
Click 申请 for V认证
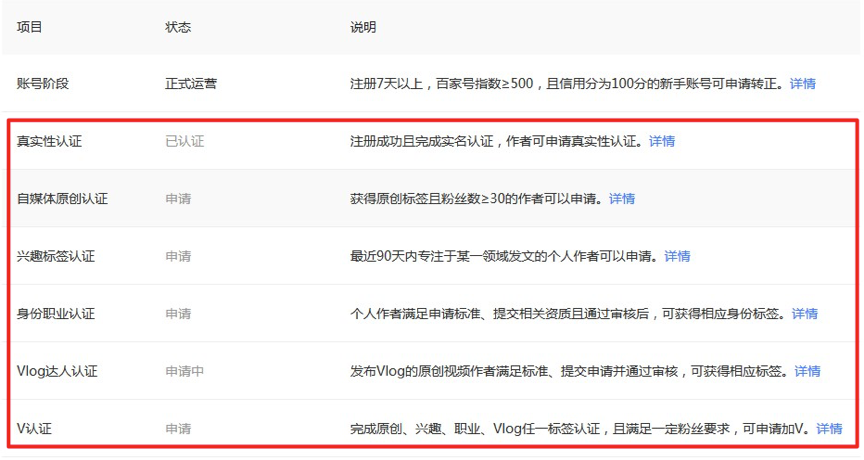pyautogui.click(x=178, y=429)
